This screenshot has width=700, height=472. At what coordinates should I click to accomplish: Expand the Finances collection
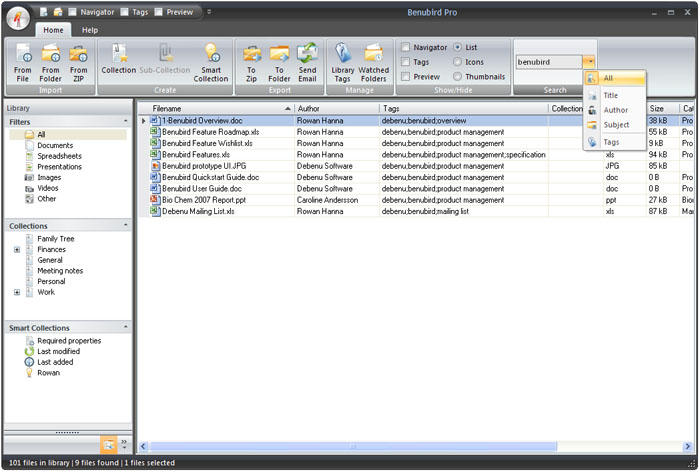pos(17,250)
